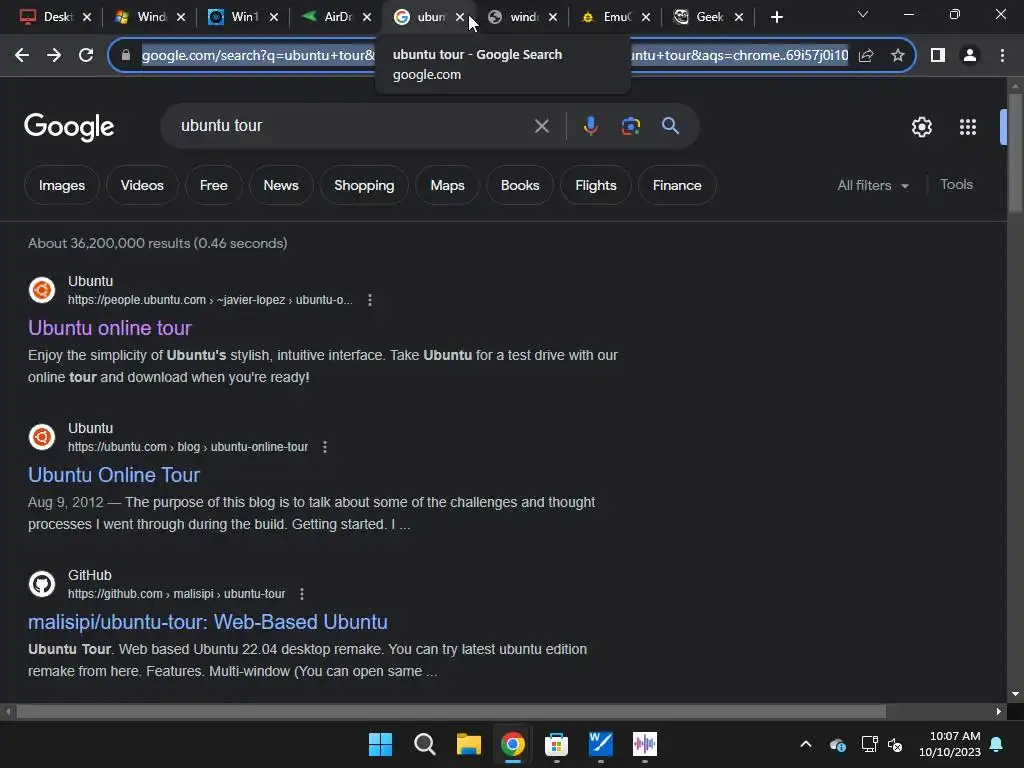Open the Chrome profile icon
This screenshot has height=768, width=1024.
(x=970, y=56)
